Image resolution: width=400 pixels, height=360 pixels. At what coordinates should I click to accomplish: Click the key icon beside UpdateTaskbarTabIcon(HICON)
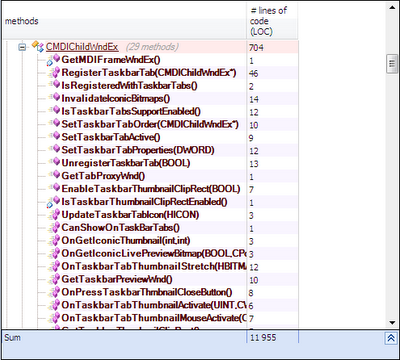pyautogui.click(x=54, y=215)
